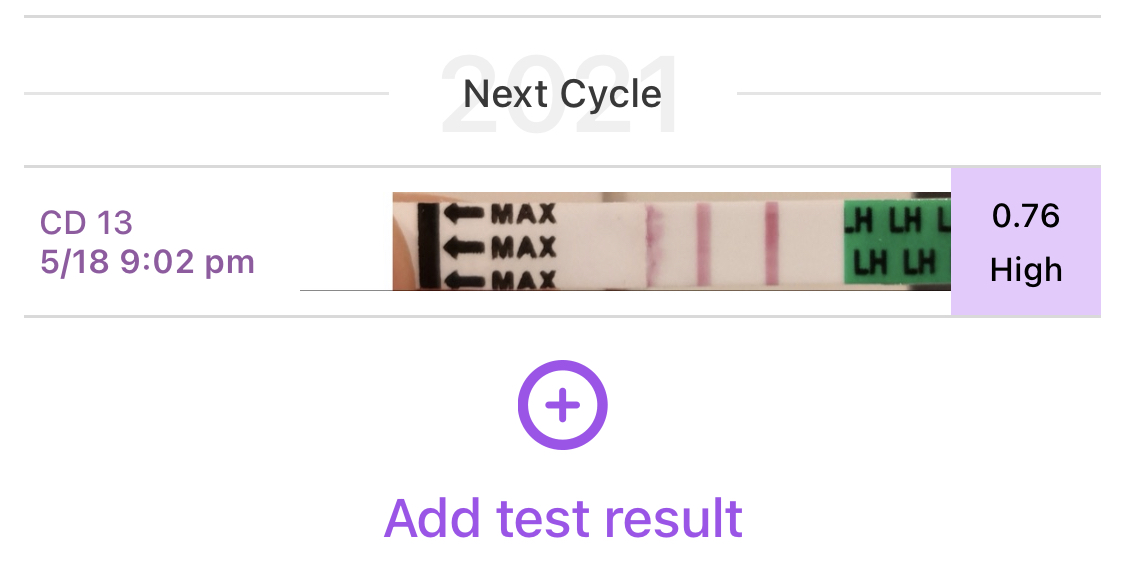Image resolution: width=1125 pixels, height=584 pixels.
Task: Click the rightmost pink line on the strip
Action: [771, 242]
